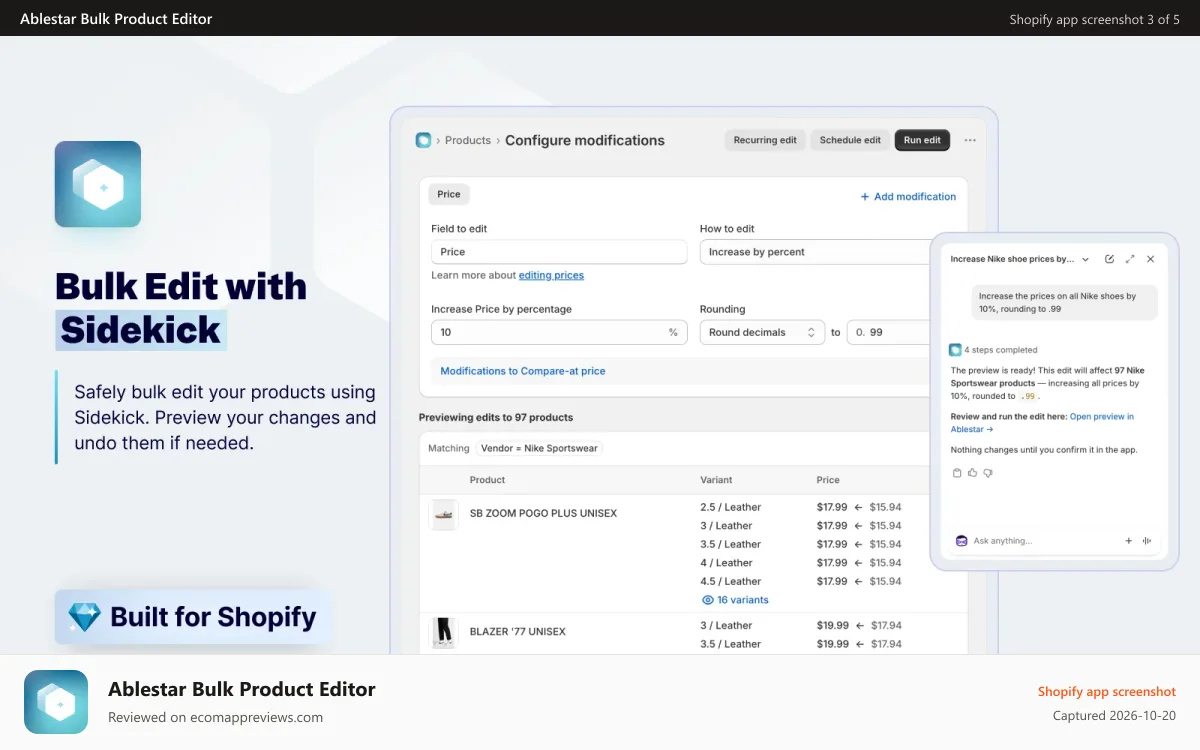Expand the Sidekick panel with the arrows icon
Viewport: 1200px width, 750px height.
pyautogui.click(x=1130, y=259)
